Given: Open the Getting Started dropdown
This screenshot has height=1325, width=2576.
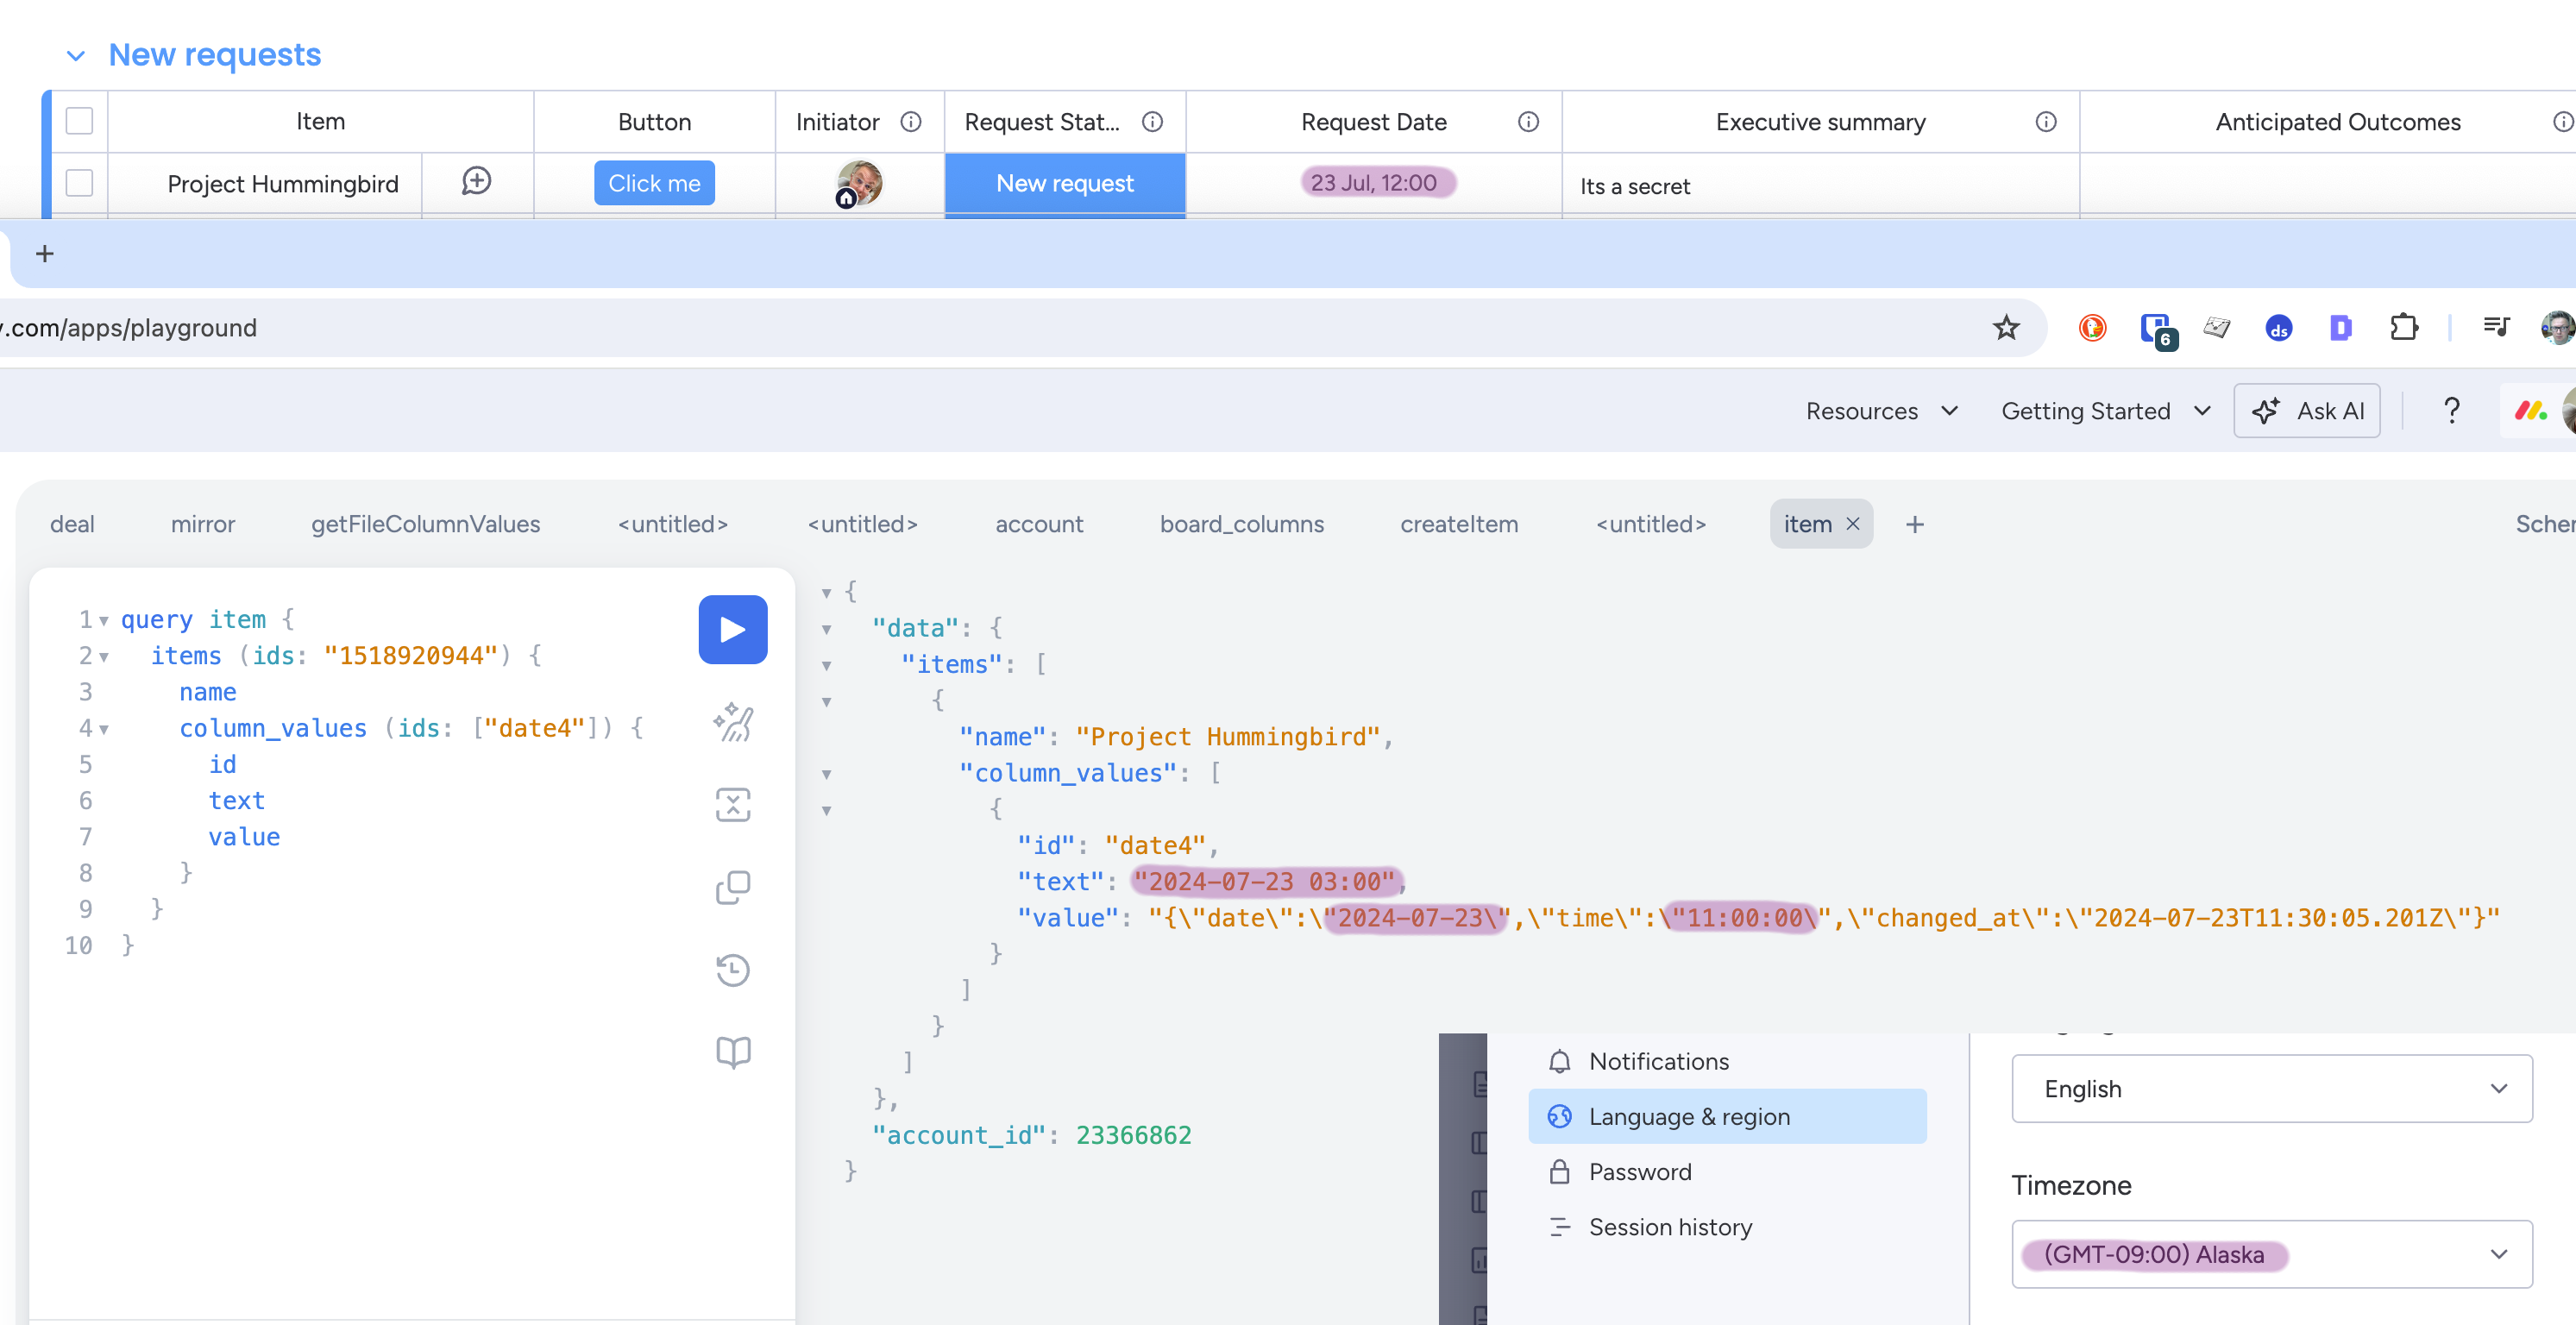Looking at the screenshot, I should click(2105, 411).
